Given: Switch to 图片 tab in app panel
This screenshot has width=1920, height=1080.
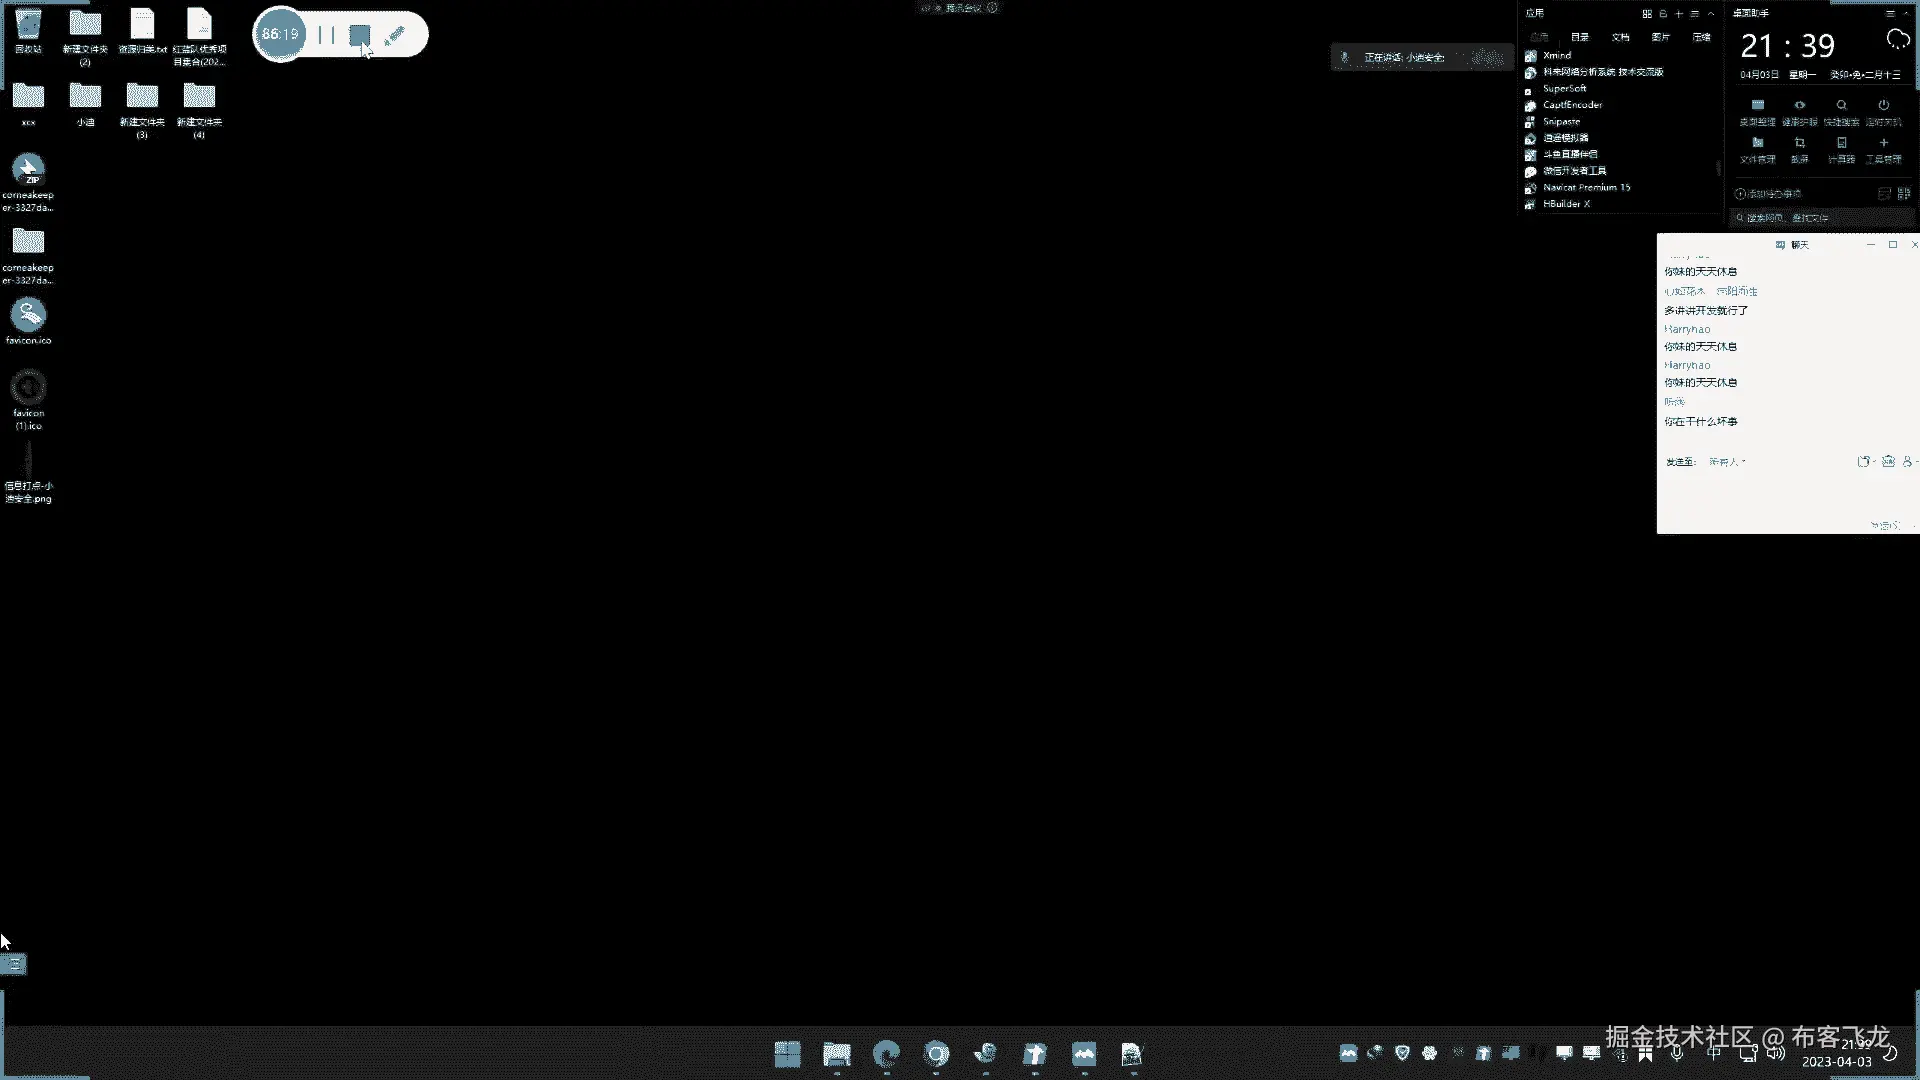Looking at the screenshot, I should coord(1660,37).
